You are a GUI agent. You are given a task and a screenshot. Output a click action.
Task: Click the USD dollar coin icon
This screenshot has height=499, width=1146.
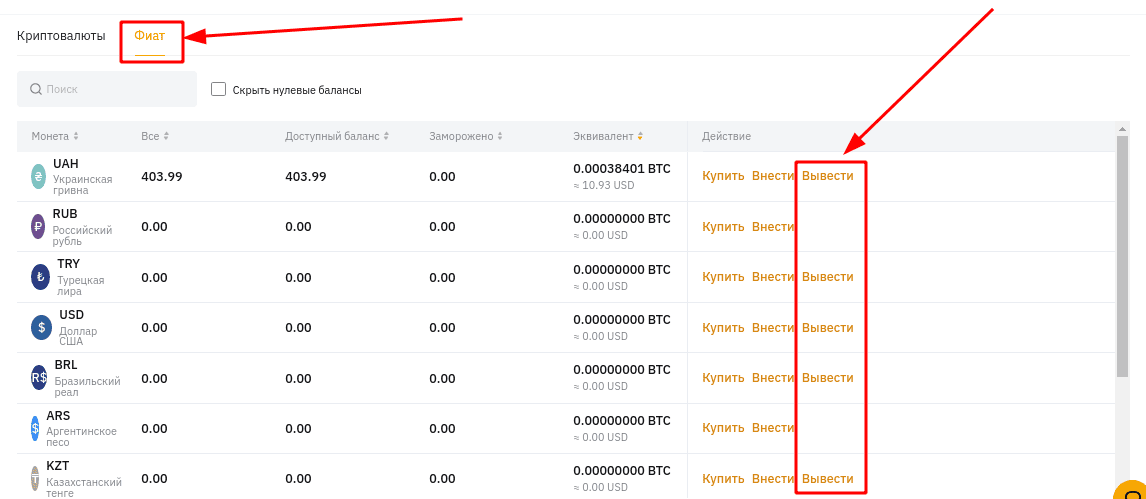[x=42, y=328]
